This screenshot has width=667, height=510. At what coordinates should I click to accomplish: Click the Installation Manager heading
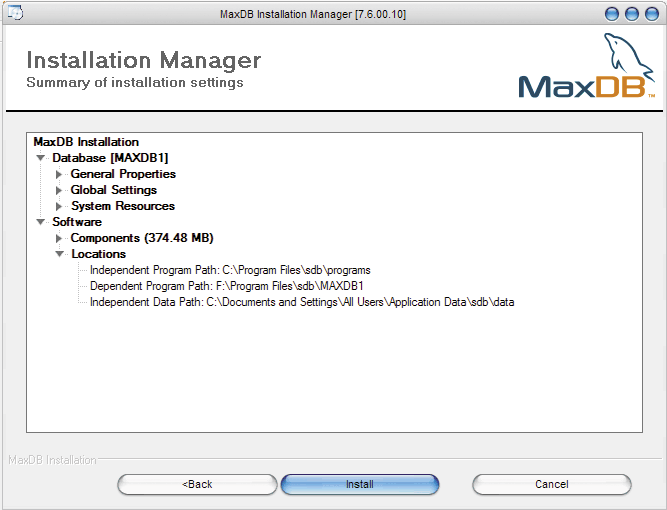pyautogui.click(x=144, y=60)
